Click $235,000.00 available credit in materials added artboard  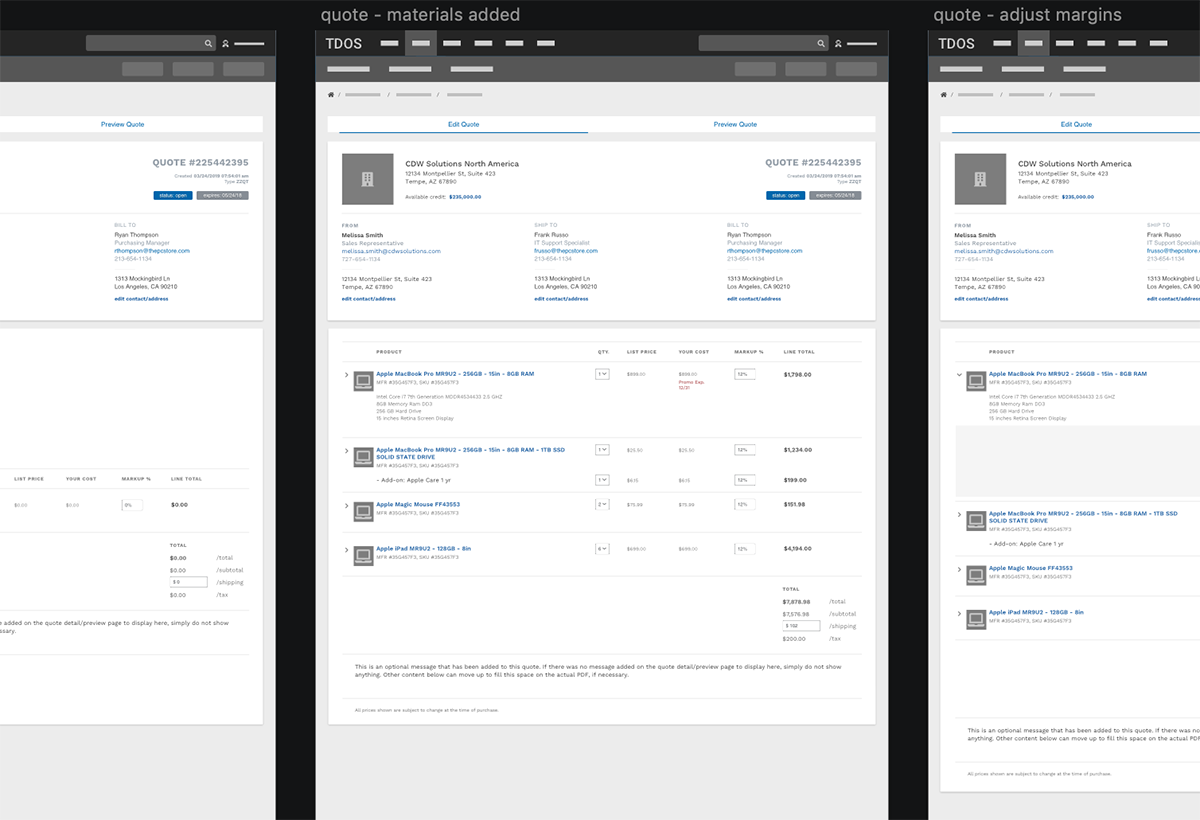[464, 197]
